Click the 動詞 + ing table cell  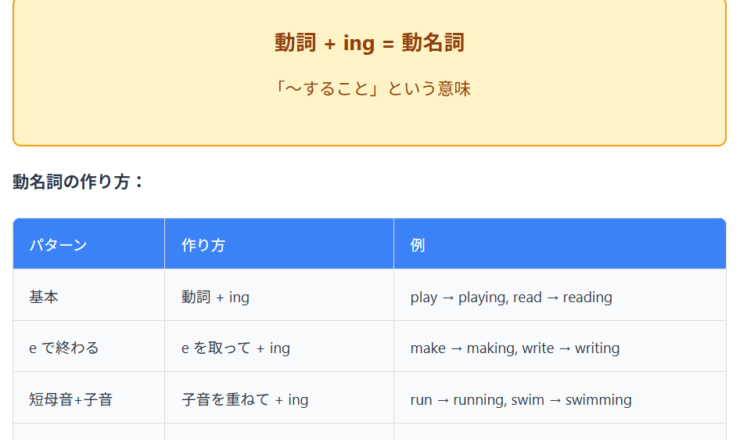(215, 297)
